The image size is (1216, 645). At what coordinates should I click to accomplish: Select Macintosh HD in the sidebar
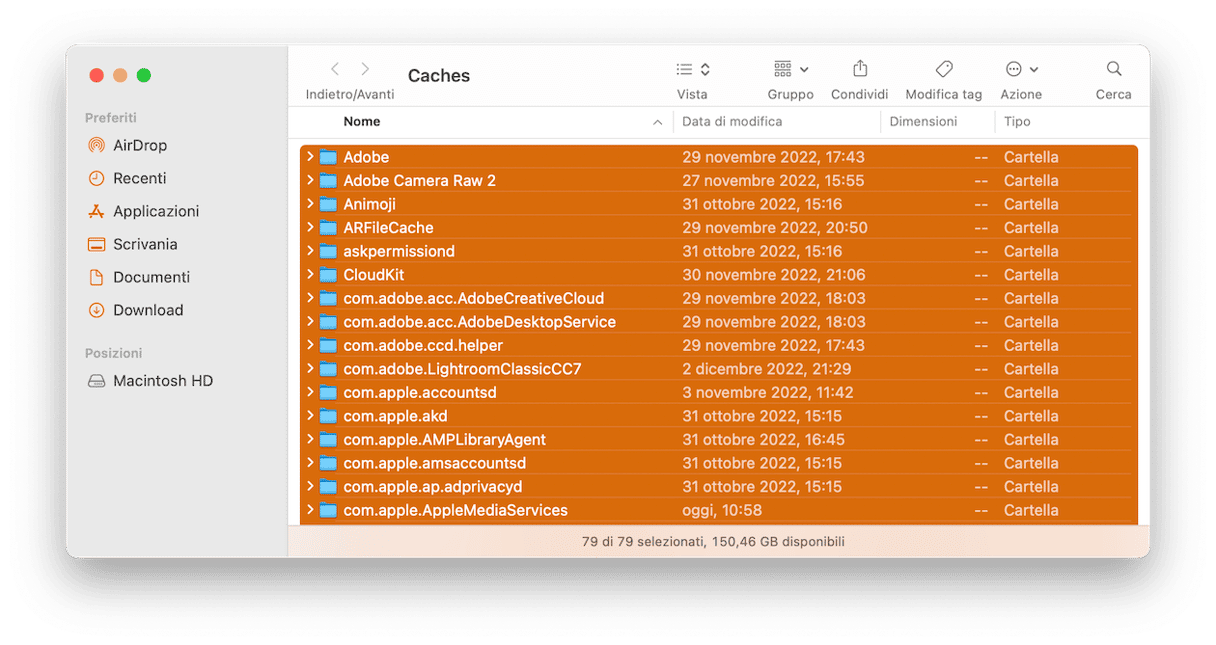click(x=150, y=381)
